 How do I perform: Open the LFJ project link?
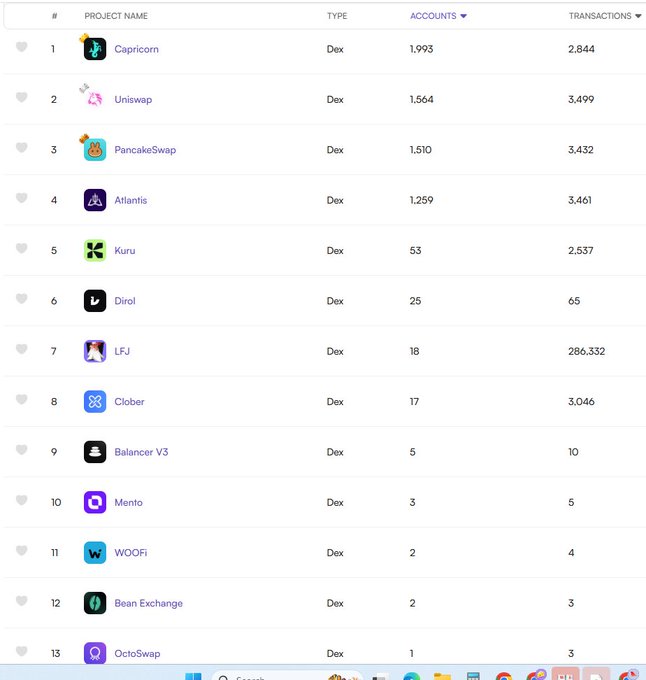pyautogui.click(x=122, y=351)
